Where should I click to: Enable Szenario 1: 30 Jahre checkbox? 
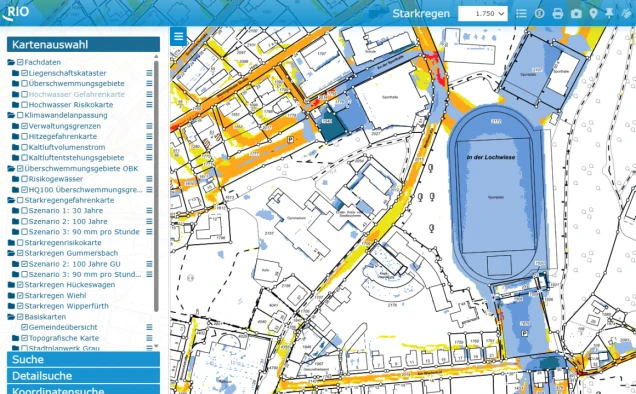[24, 211]
